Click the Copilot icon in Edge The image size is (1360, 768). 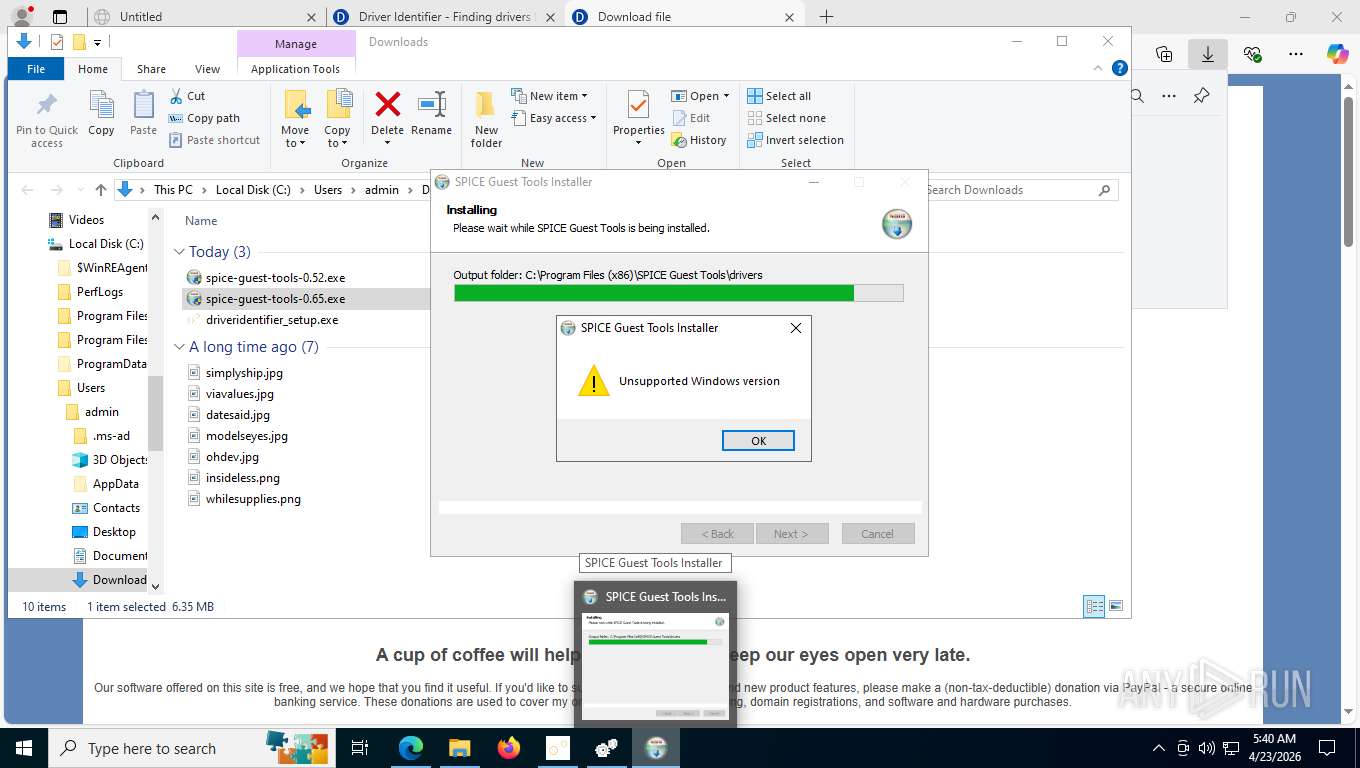tap(1337, 54)
